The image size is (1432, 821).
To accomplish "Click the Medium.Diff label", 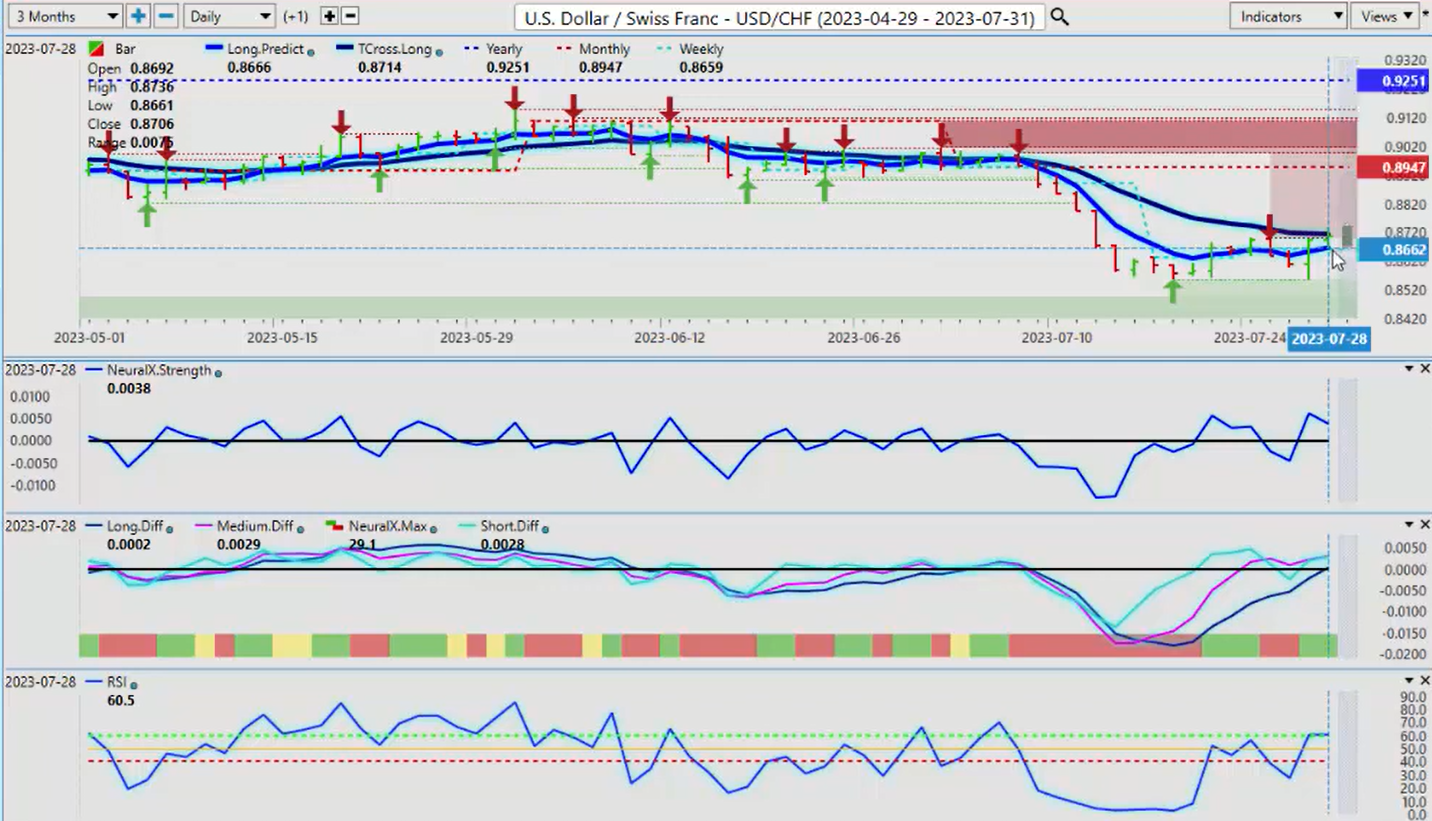I will pos(257,526).
